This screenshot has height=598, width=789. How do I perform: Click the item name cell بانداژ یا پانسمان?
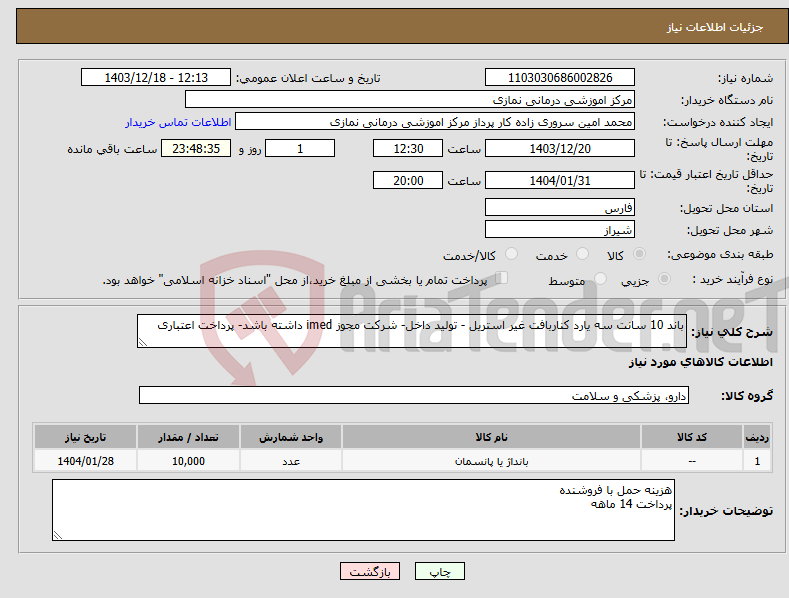pyautogui.click(x=491, y=461)
